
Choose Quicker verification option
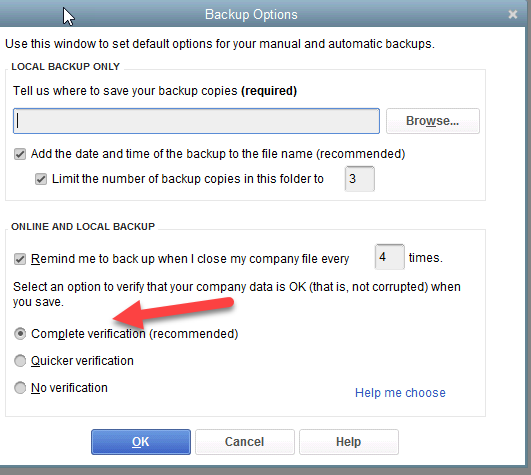pos(20,361)
